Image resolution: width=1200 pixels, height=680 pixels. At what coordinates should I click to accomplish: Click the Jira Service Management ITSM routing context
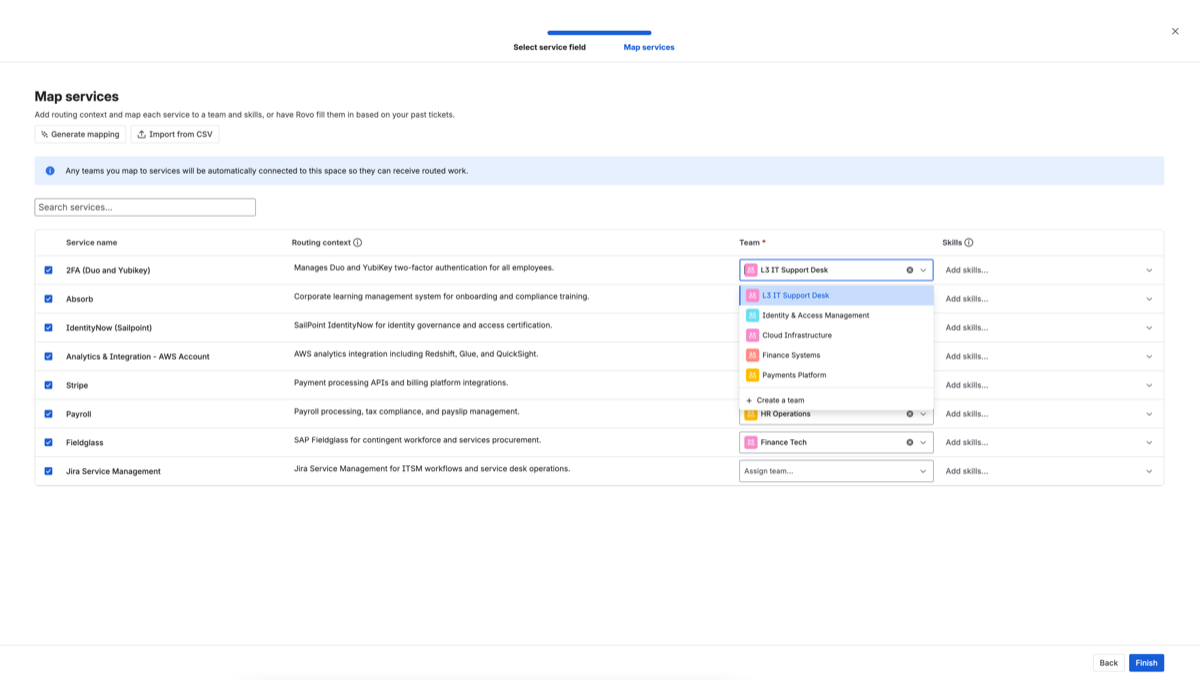[x=432, y=469]
